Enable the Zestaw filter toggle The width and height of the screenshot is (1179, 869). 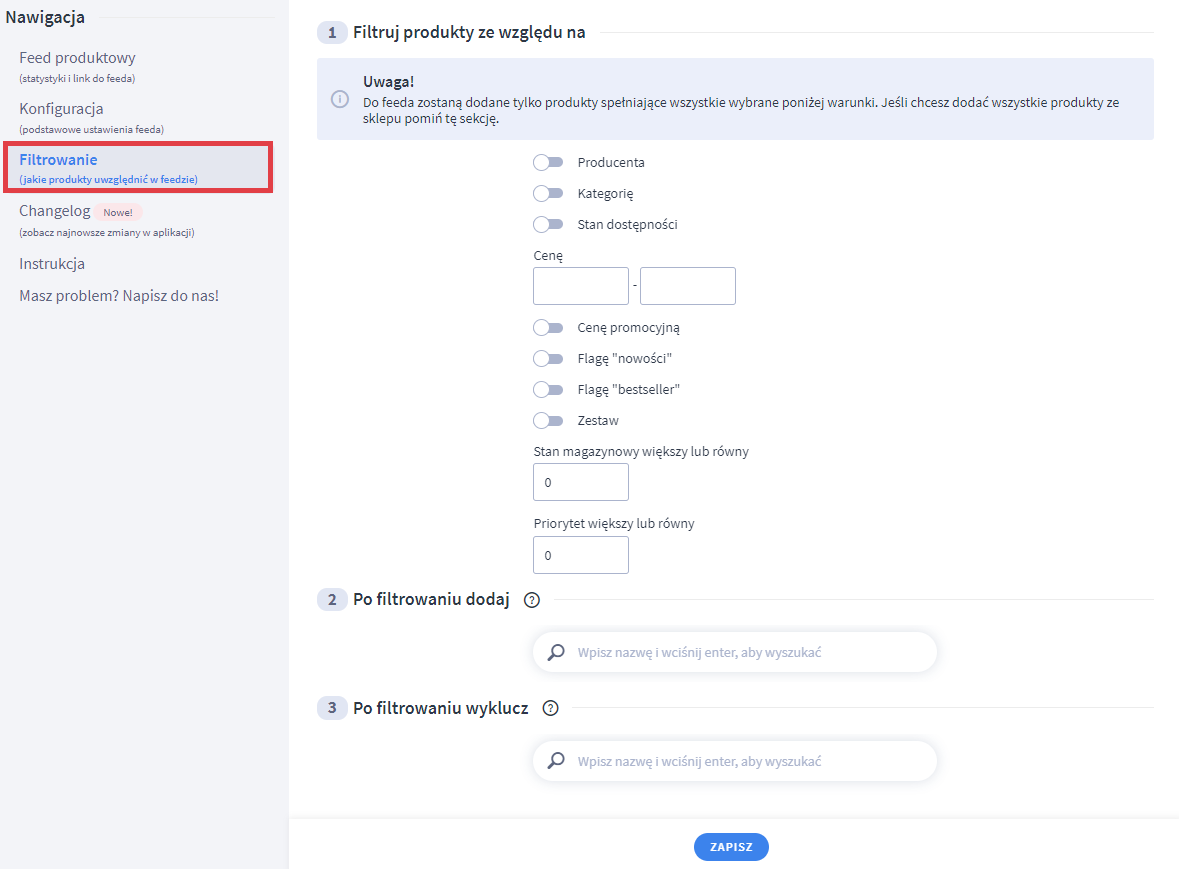click(x=548, y=420)
